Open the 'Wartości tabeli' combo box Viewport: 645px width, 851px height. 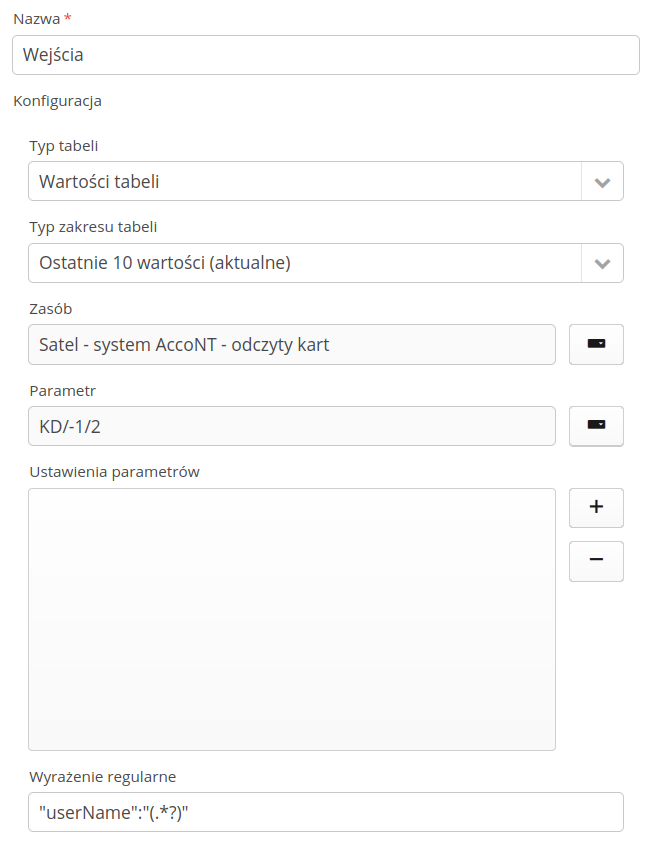(x=305, y=182)
